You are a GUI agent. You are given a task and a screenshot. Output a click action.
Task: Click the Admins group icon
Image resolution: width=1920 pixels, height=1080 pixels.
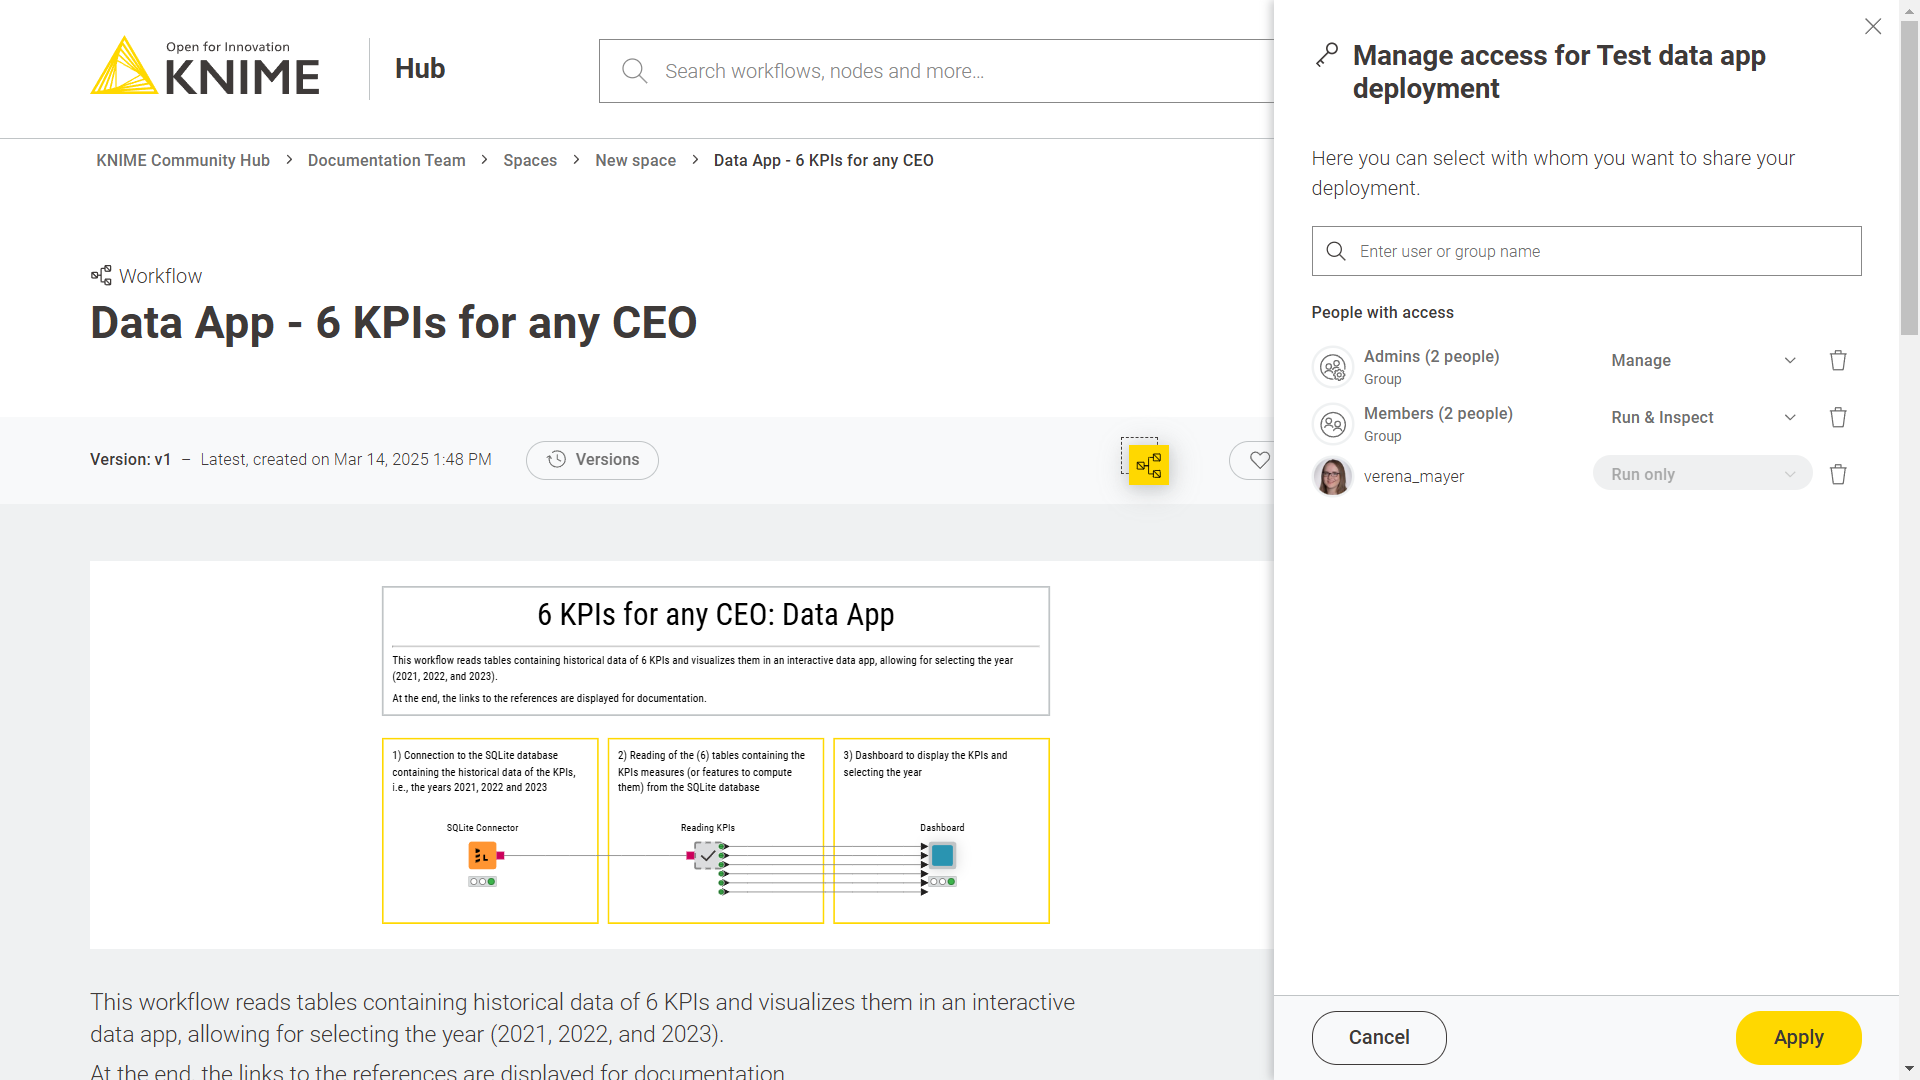coord(1332,367)
